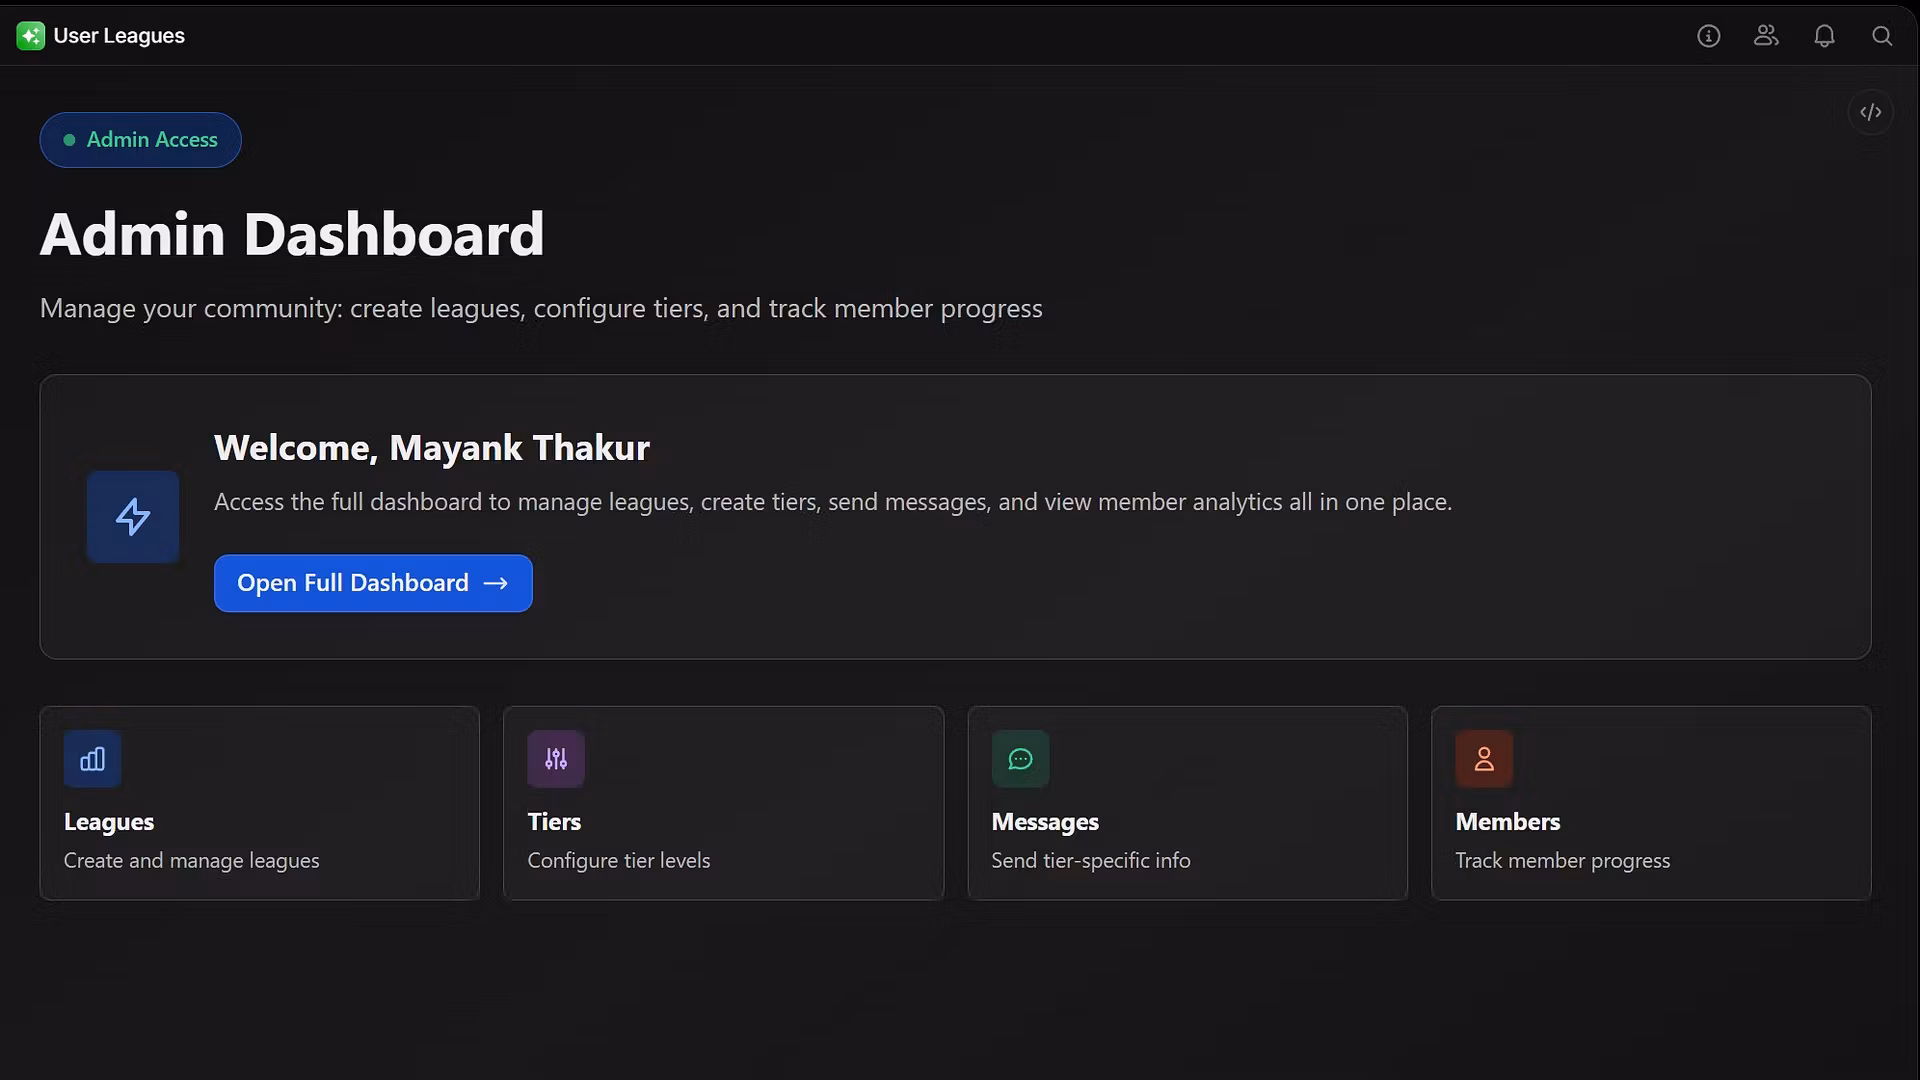Open the Leagues card title
Screen dimensions: 1920x1080
pyautogui.click(x=109, y=822)
